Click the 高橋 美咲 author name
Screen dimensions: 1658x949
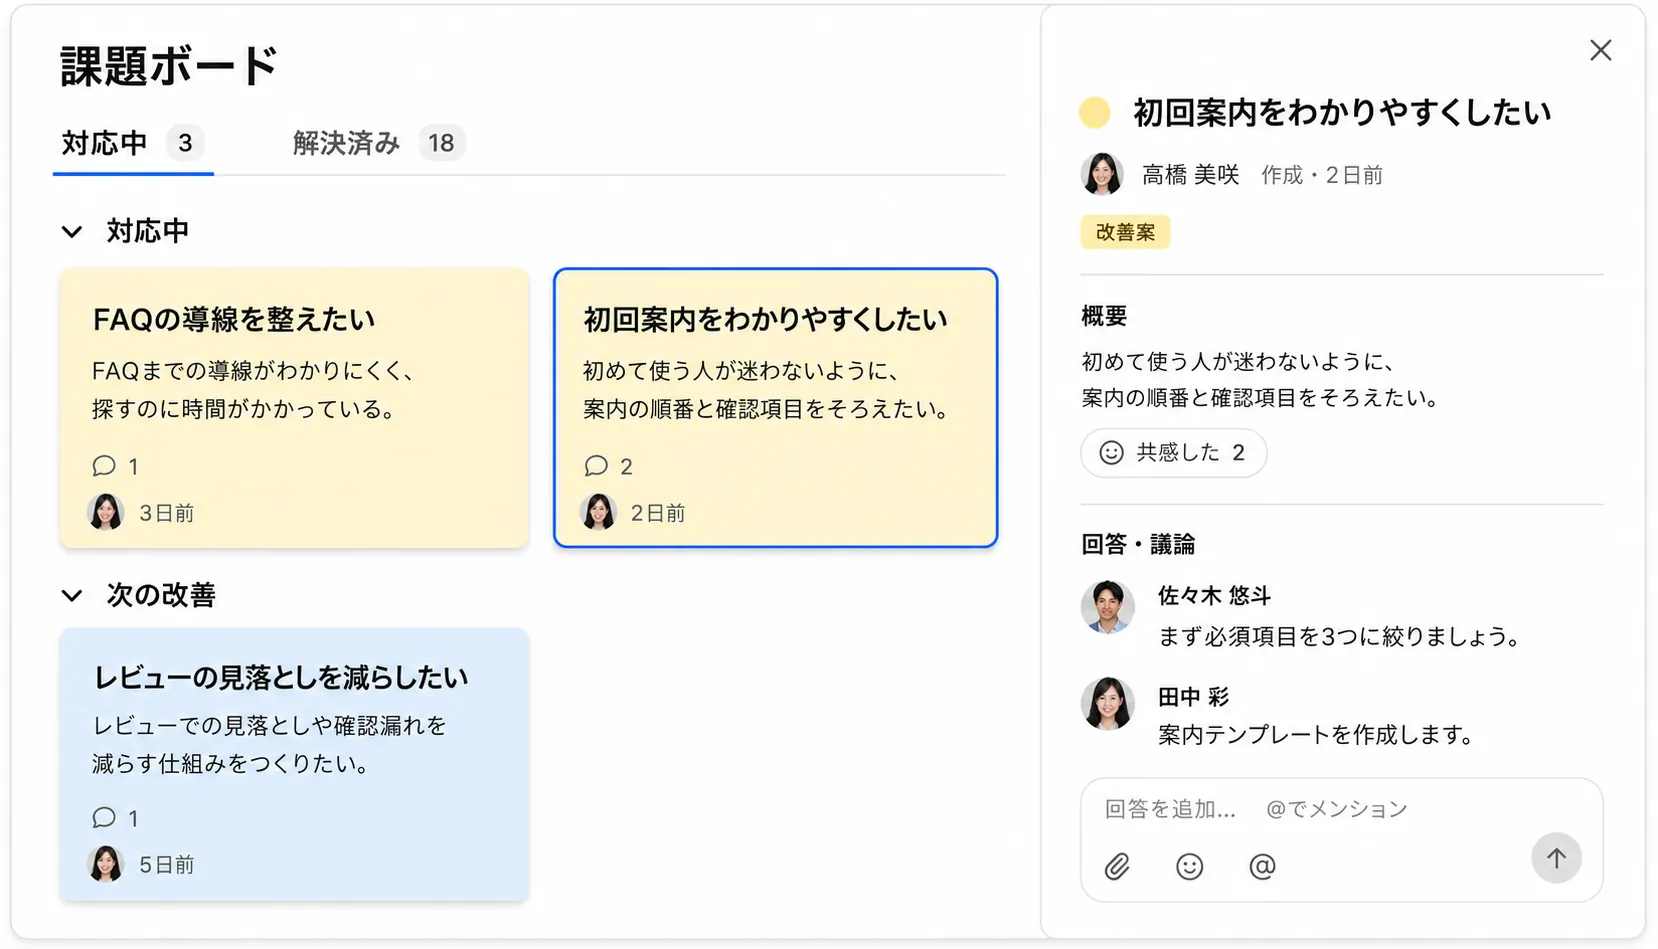point(1190,175)
